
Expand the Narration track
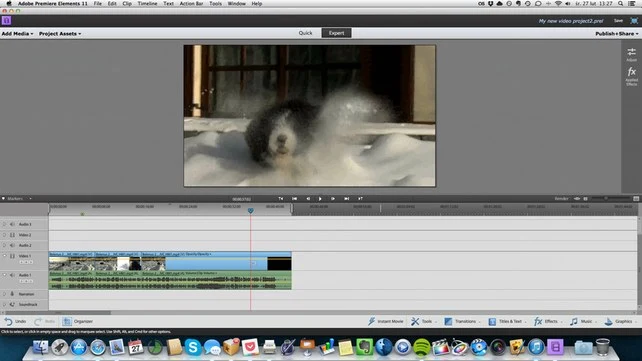[x=5, y=294]
